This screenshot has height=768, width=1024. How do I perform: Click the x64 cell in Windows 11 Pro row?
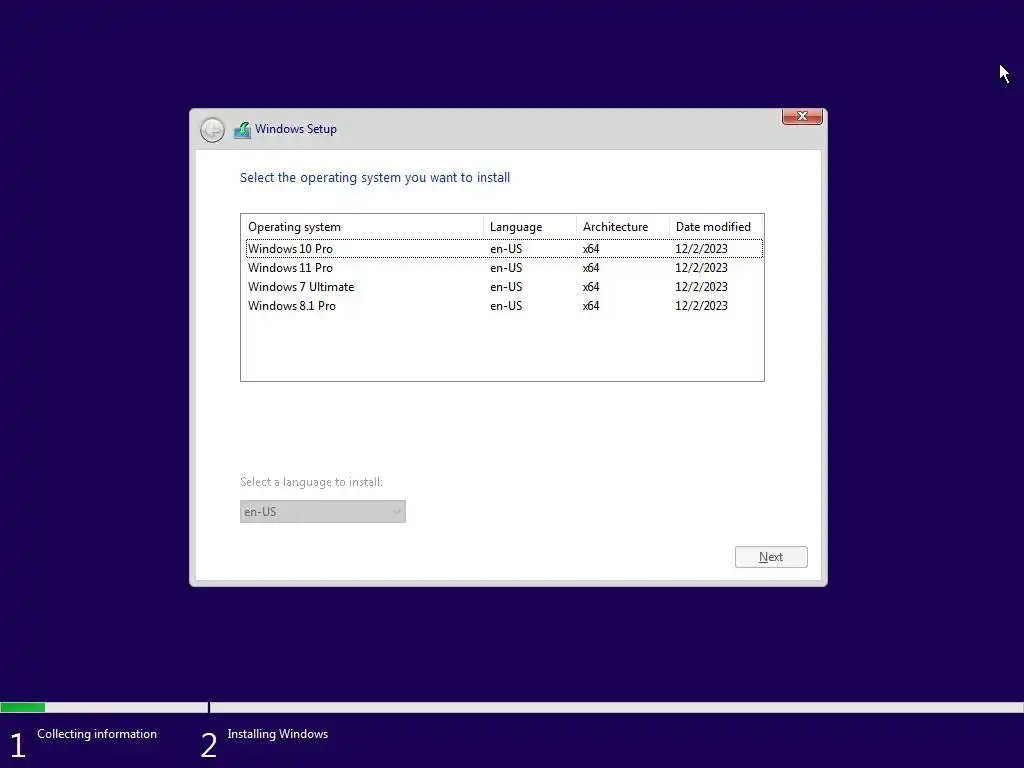[x=591, y=268]
